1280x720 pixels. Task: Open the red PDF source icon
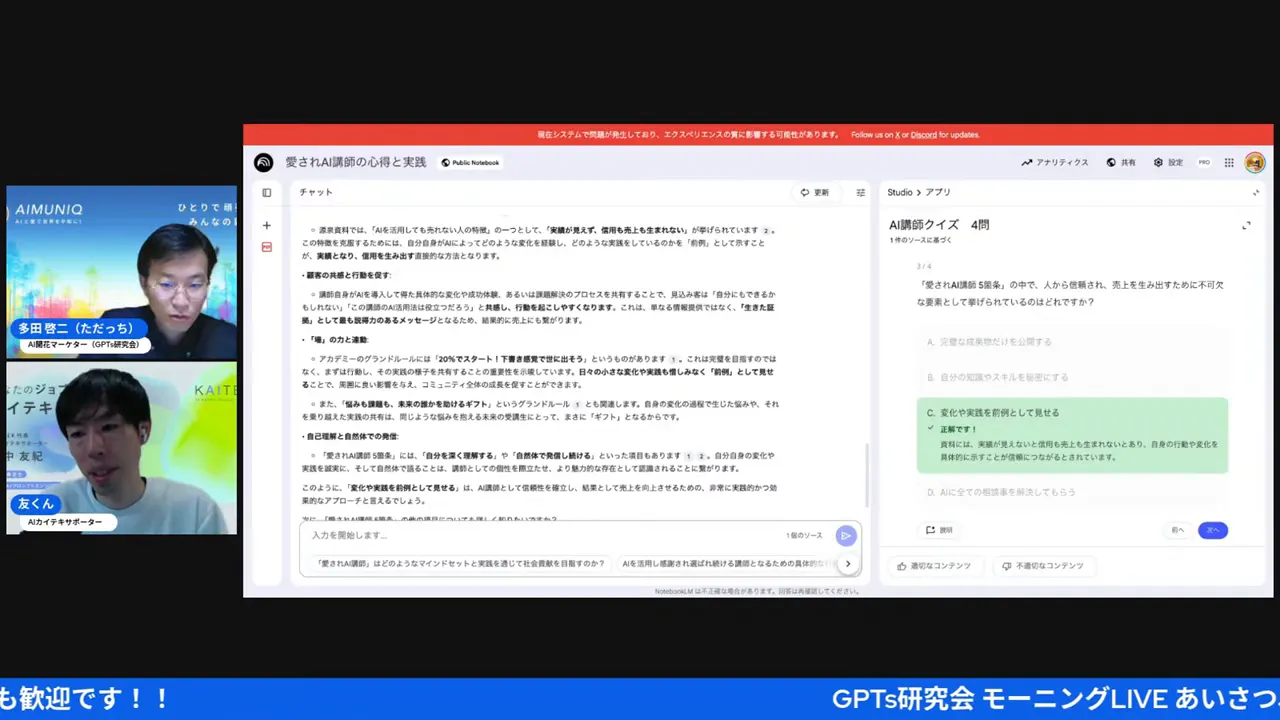point(267,247)
